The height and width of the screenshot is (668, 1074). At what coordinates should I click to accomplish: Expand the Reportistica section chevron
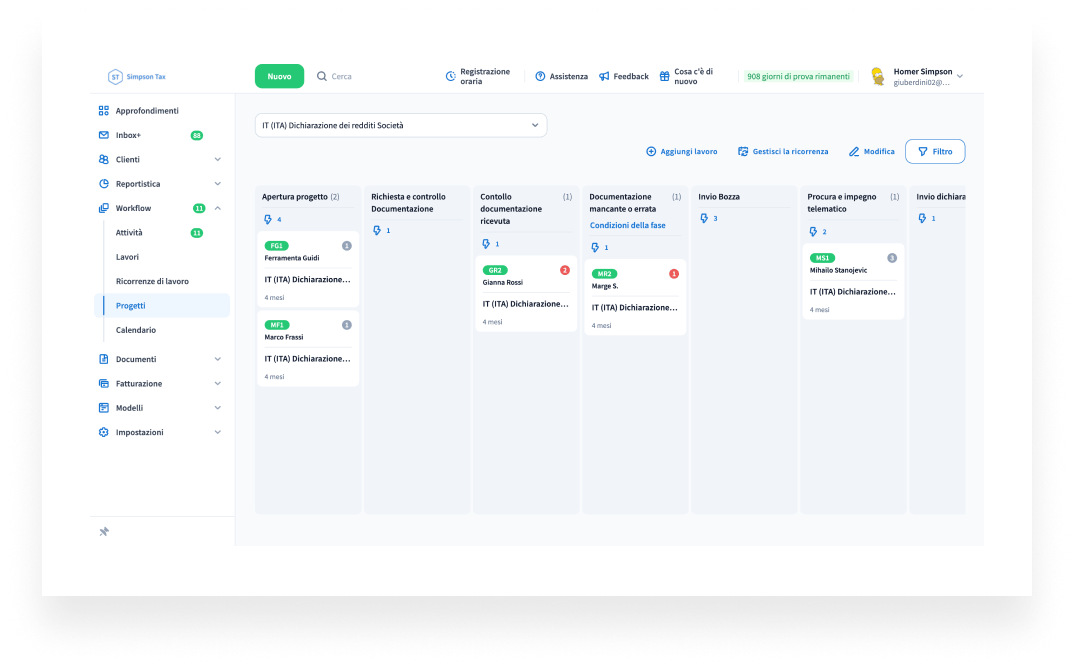point(218,184)
